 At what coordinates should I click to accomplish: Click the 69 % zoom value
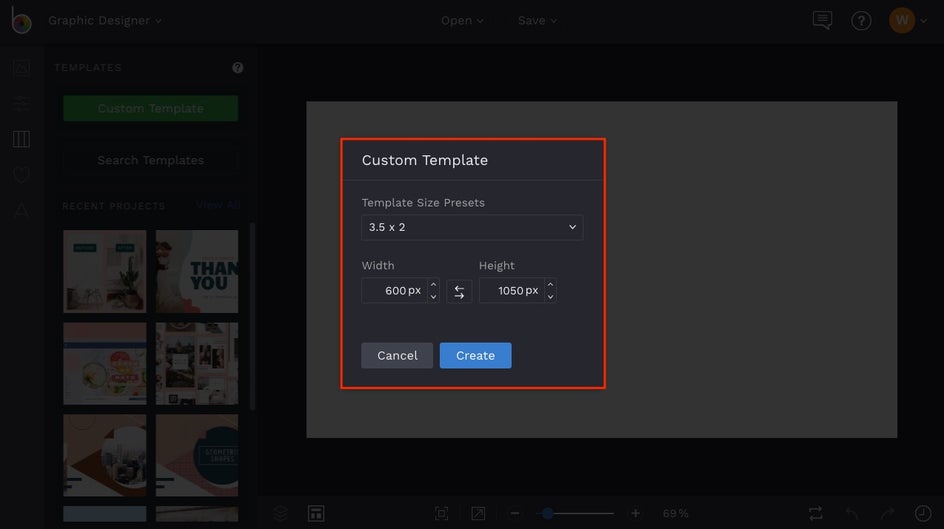675,513
